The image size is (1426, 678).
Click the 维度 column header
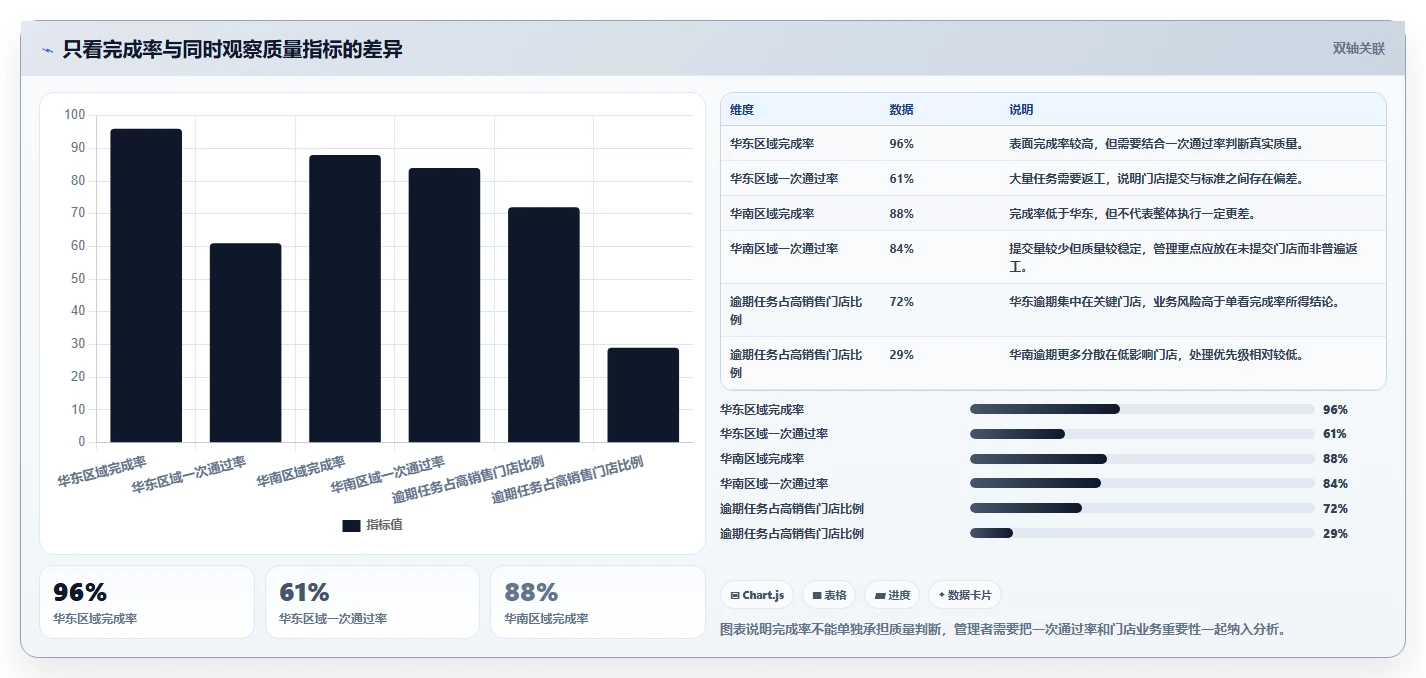pos(742,110)
